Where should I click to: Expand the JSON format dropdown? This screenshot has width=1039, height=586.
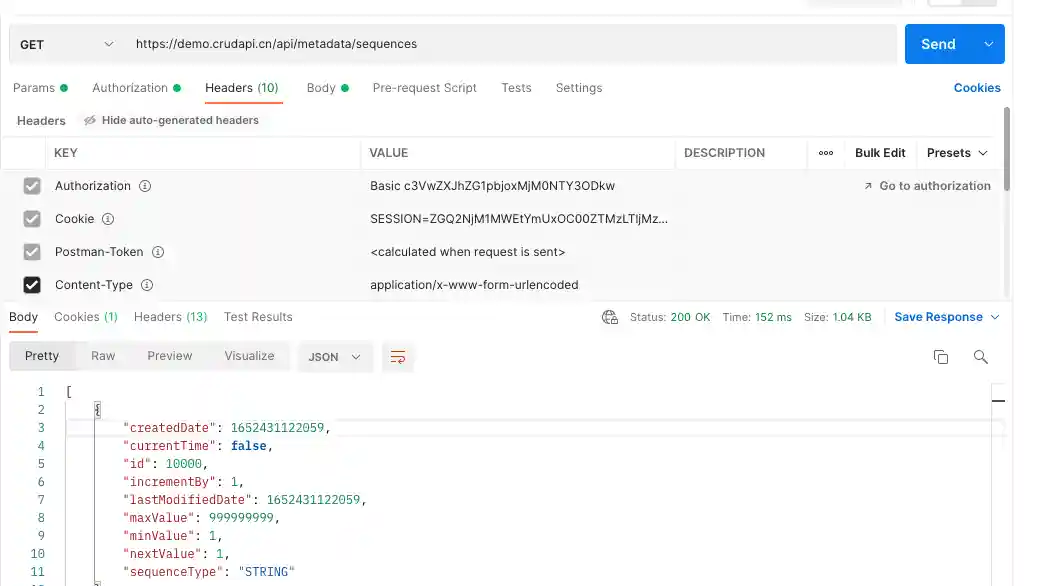click(x=335, y=357)
